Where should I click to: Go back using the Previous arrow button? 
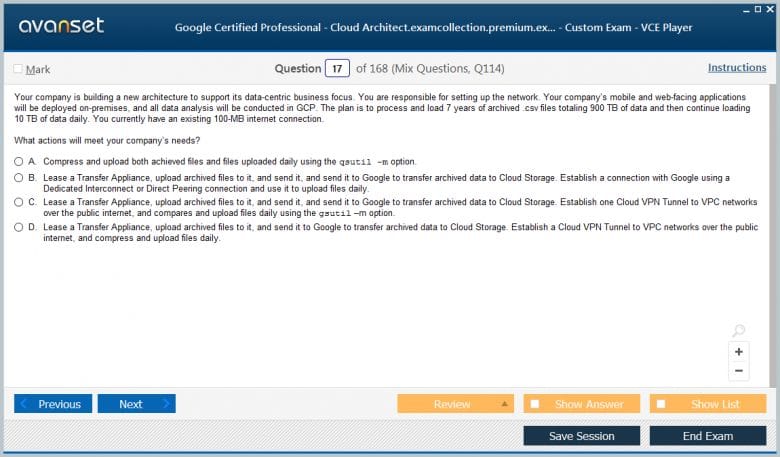[x=53, y=404]
